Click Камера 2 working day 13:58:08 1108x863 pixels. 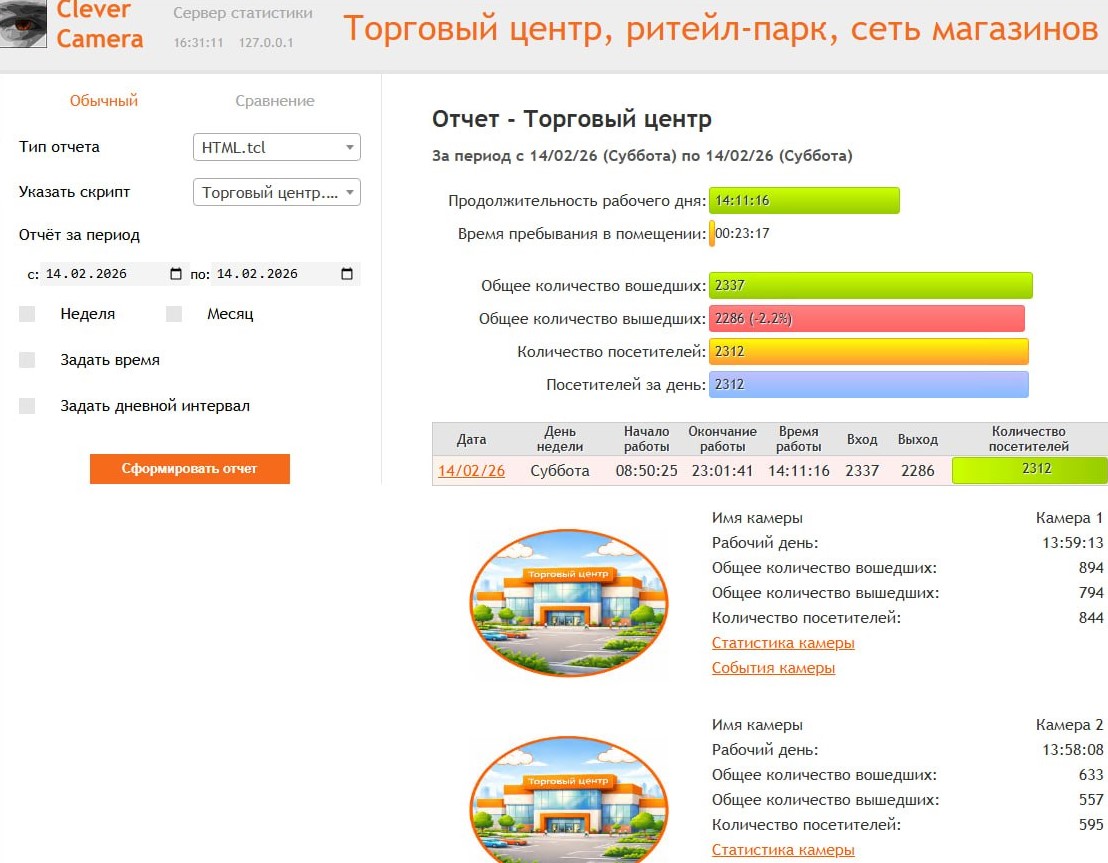[x=1073, y=750]
